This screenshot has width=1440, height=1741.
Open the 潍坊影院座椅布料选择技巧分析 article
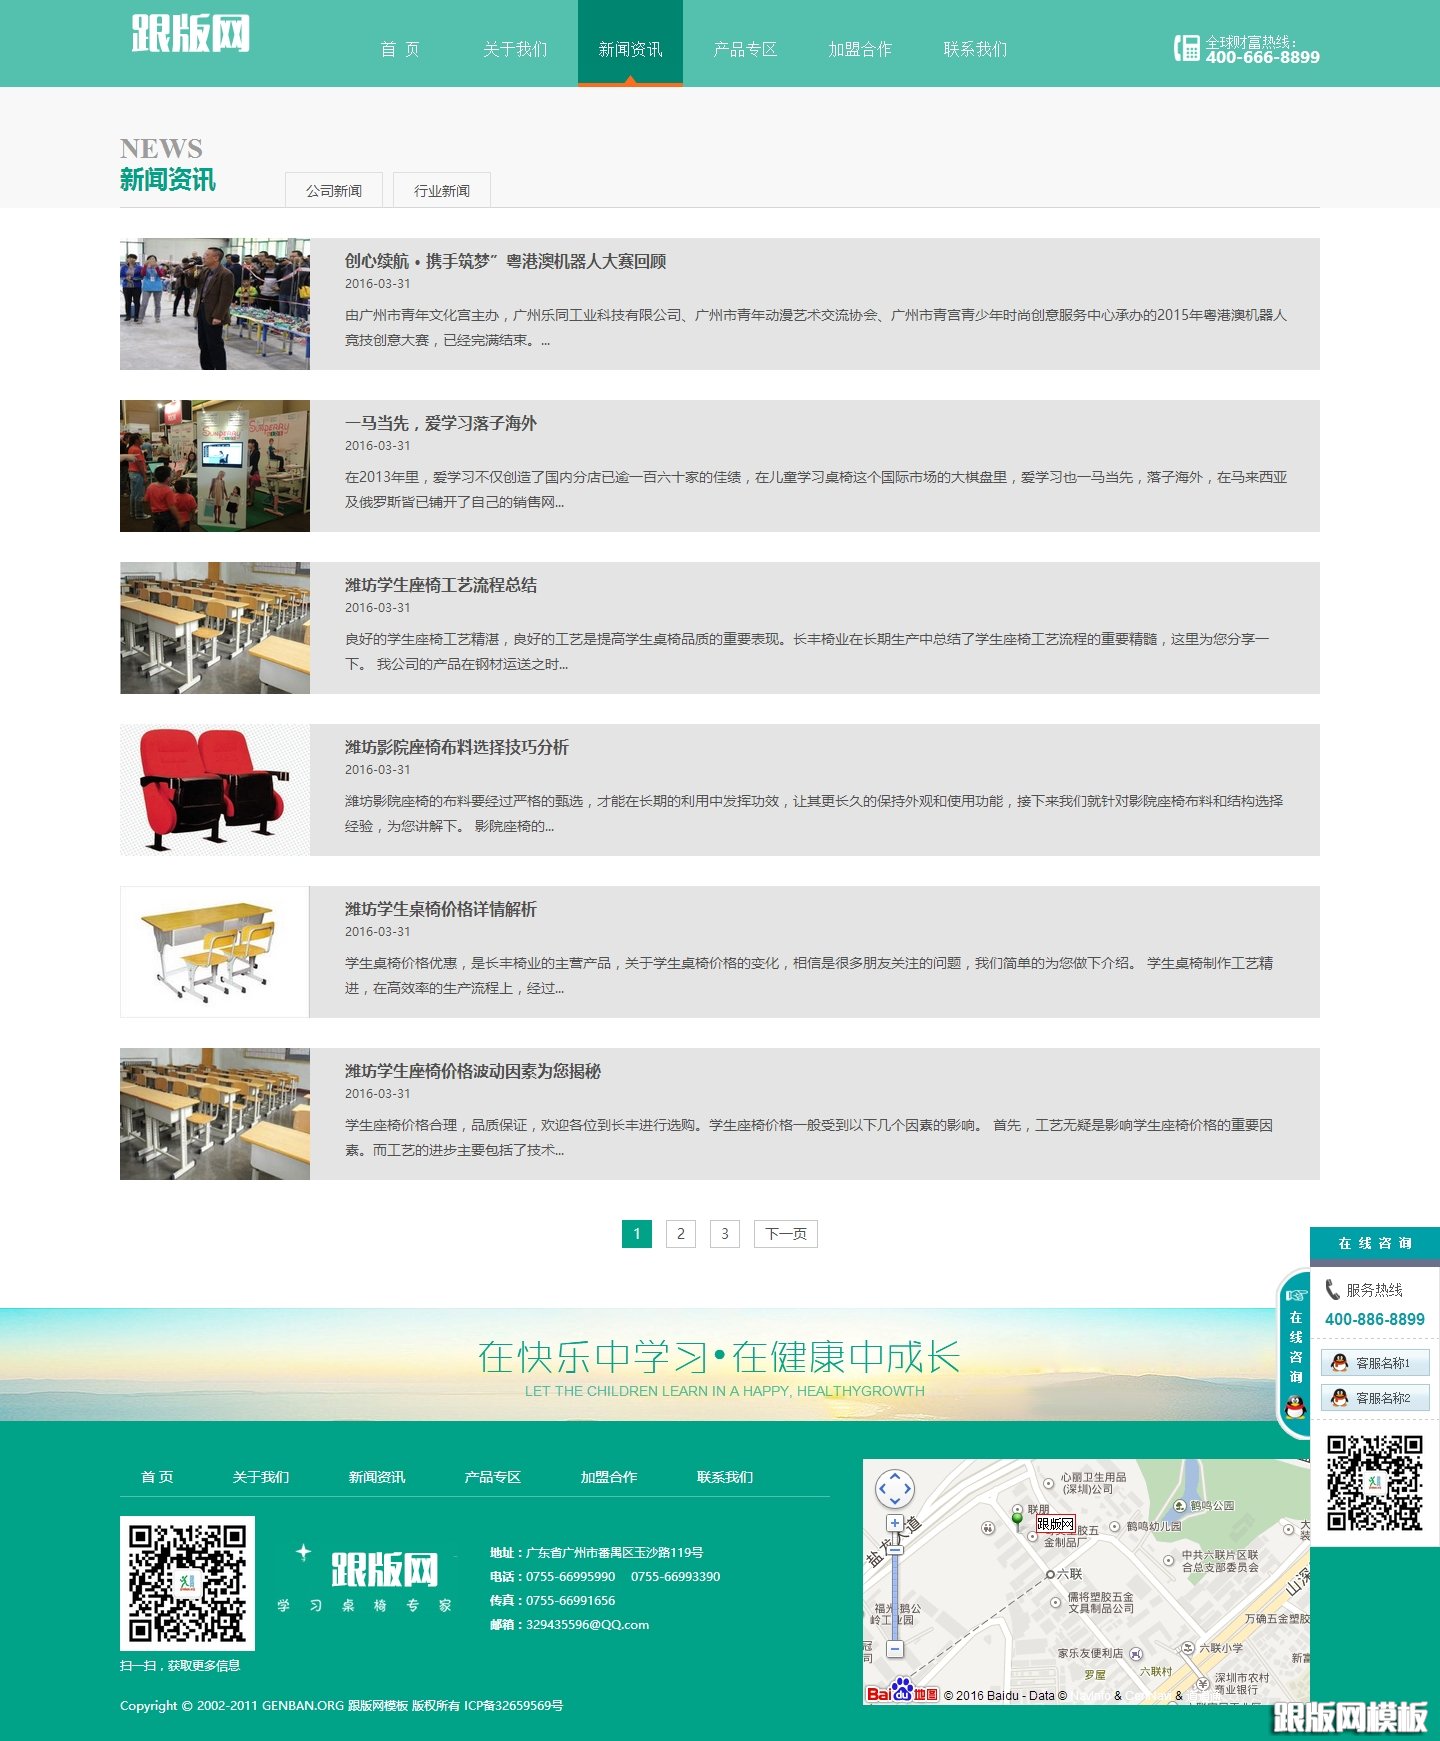(x=456, y=747)
